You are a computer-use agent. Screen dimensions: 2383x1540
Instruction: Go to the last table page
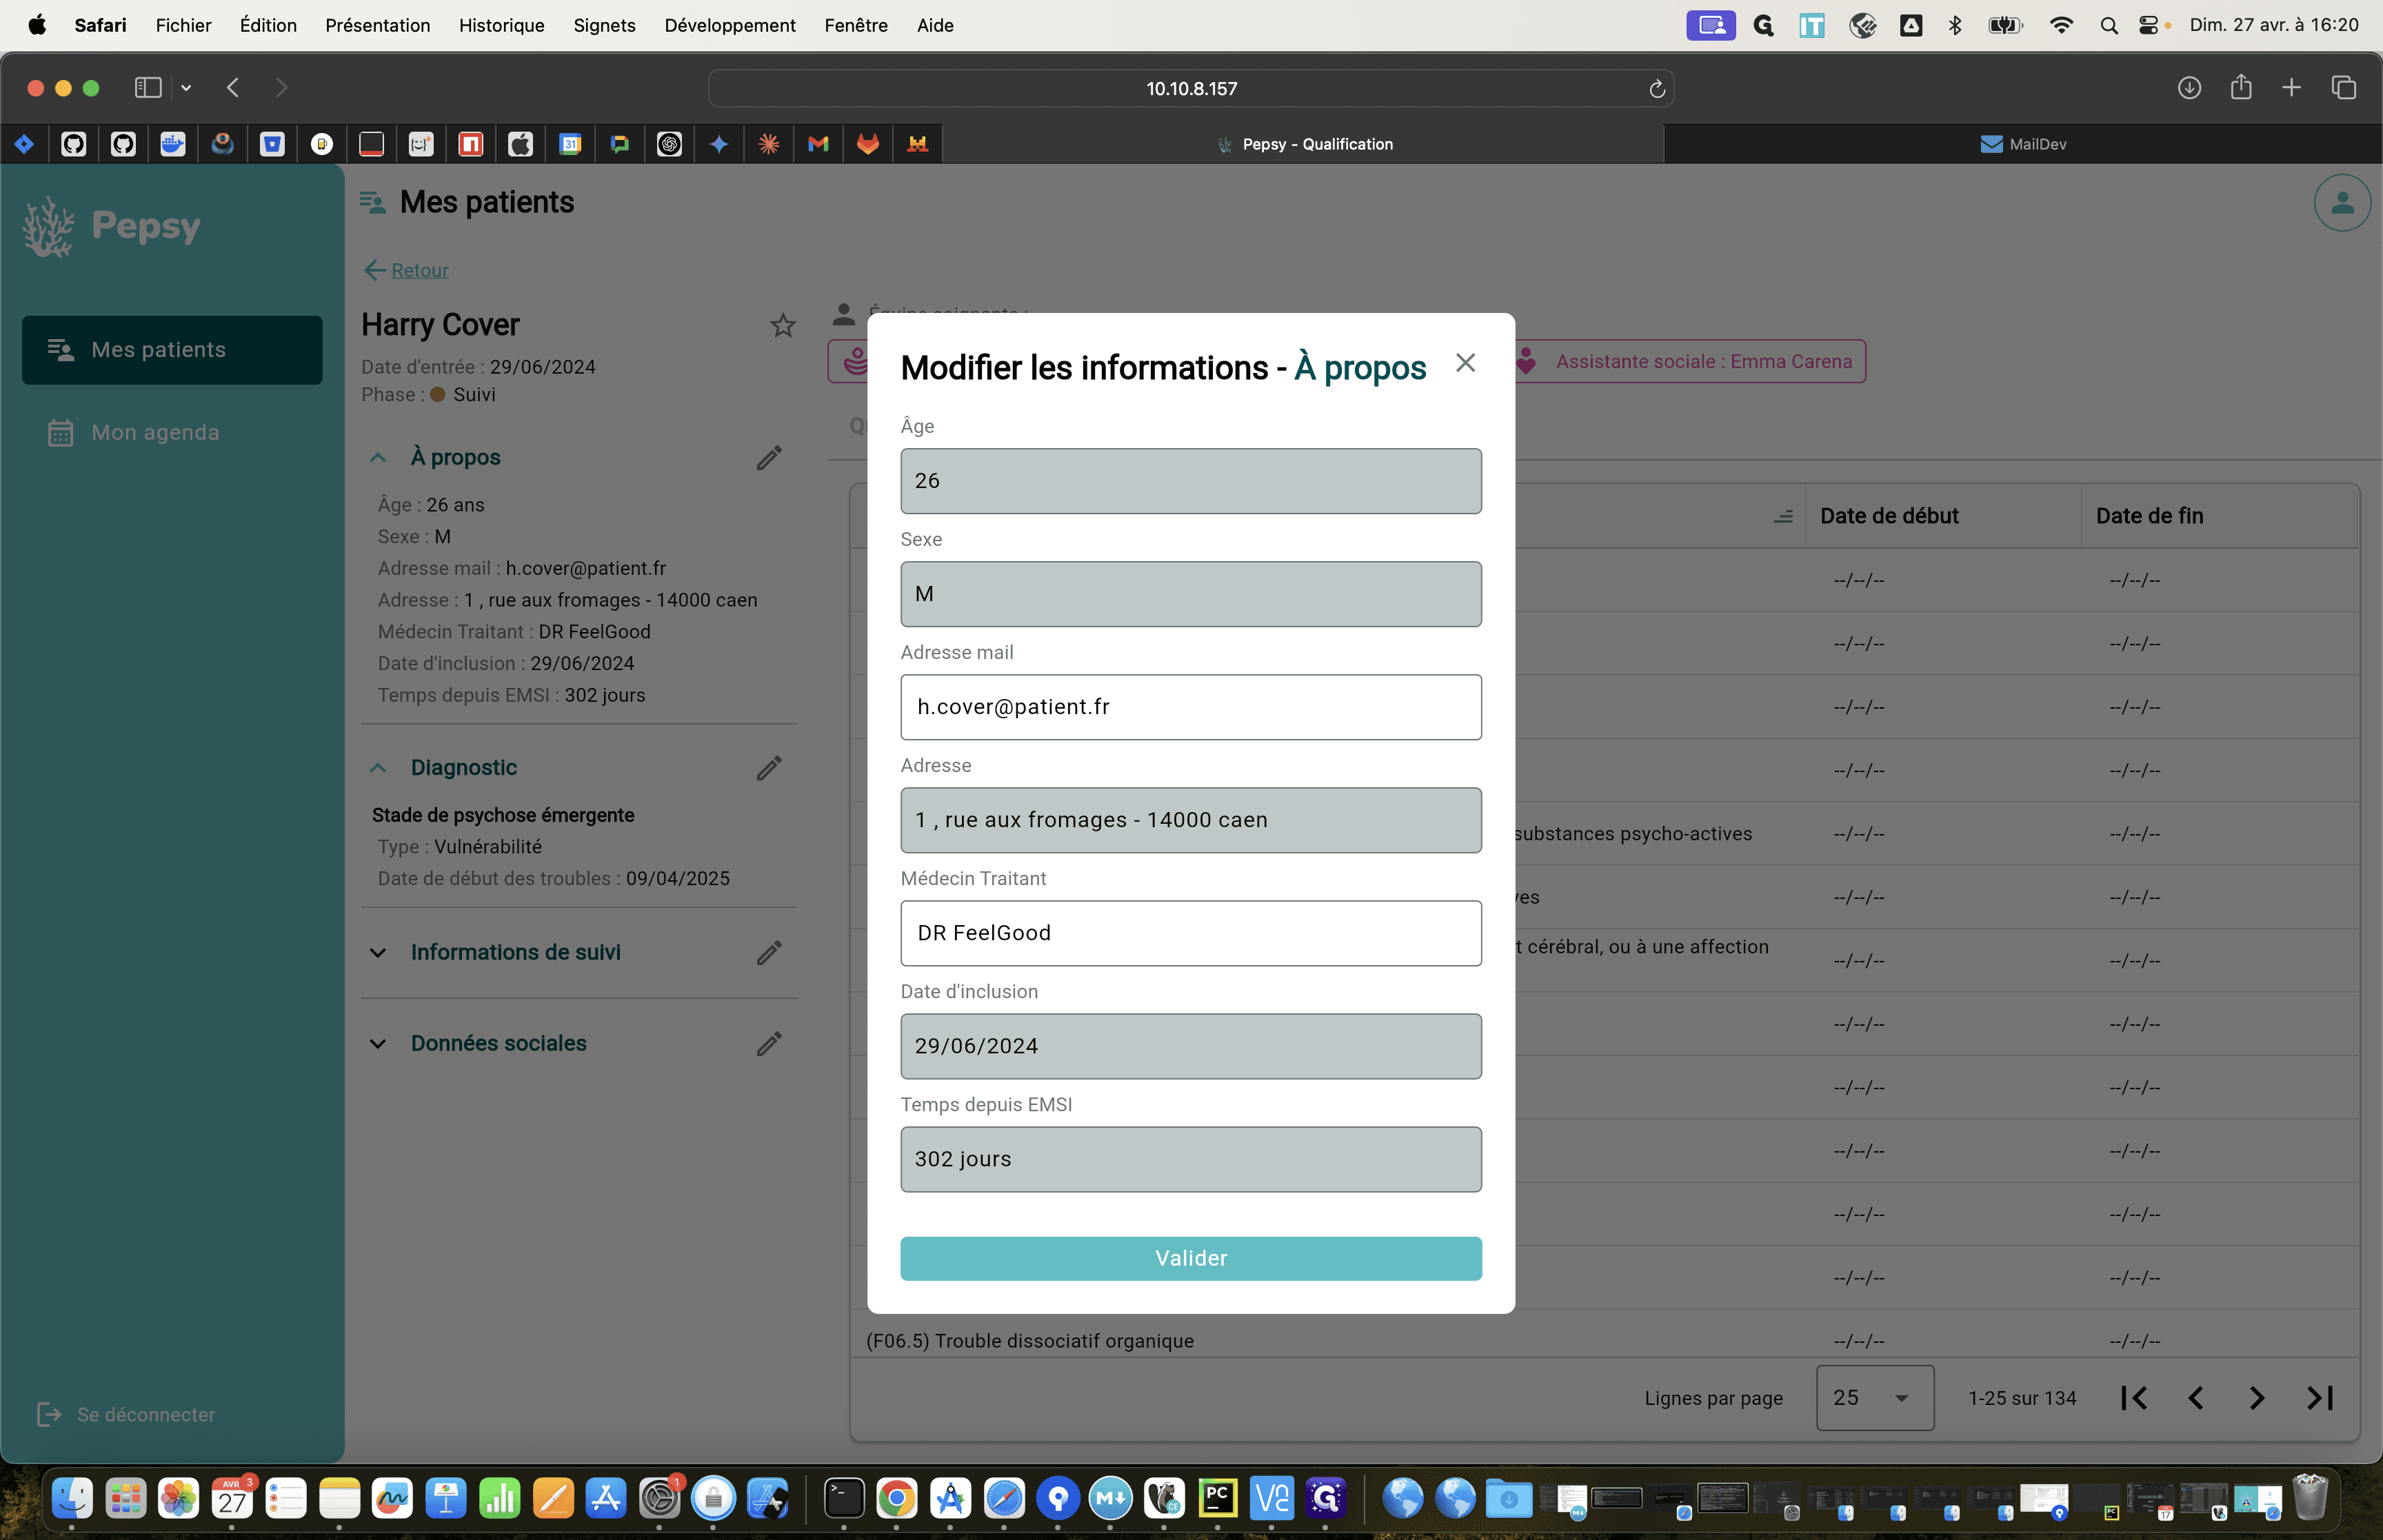2319,1398
